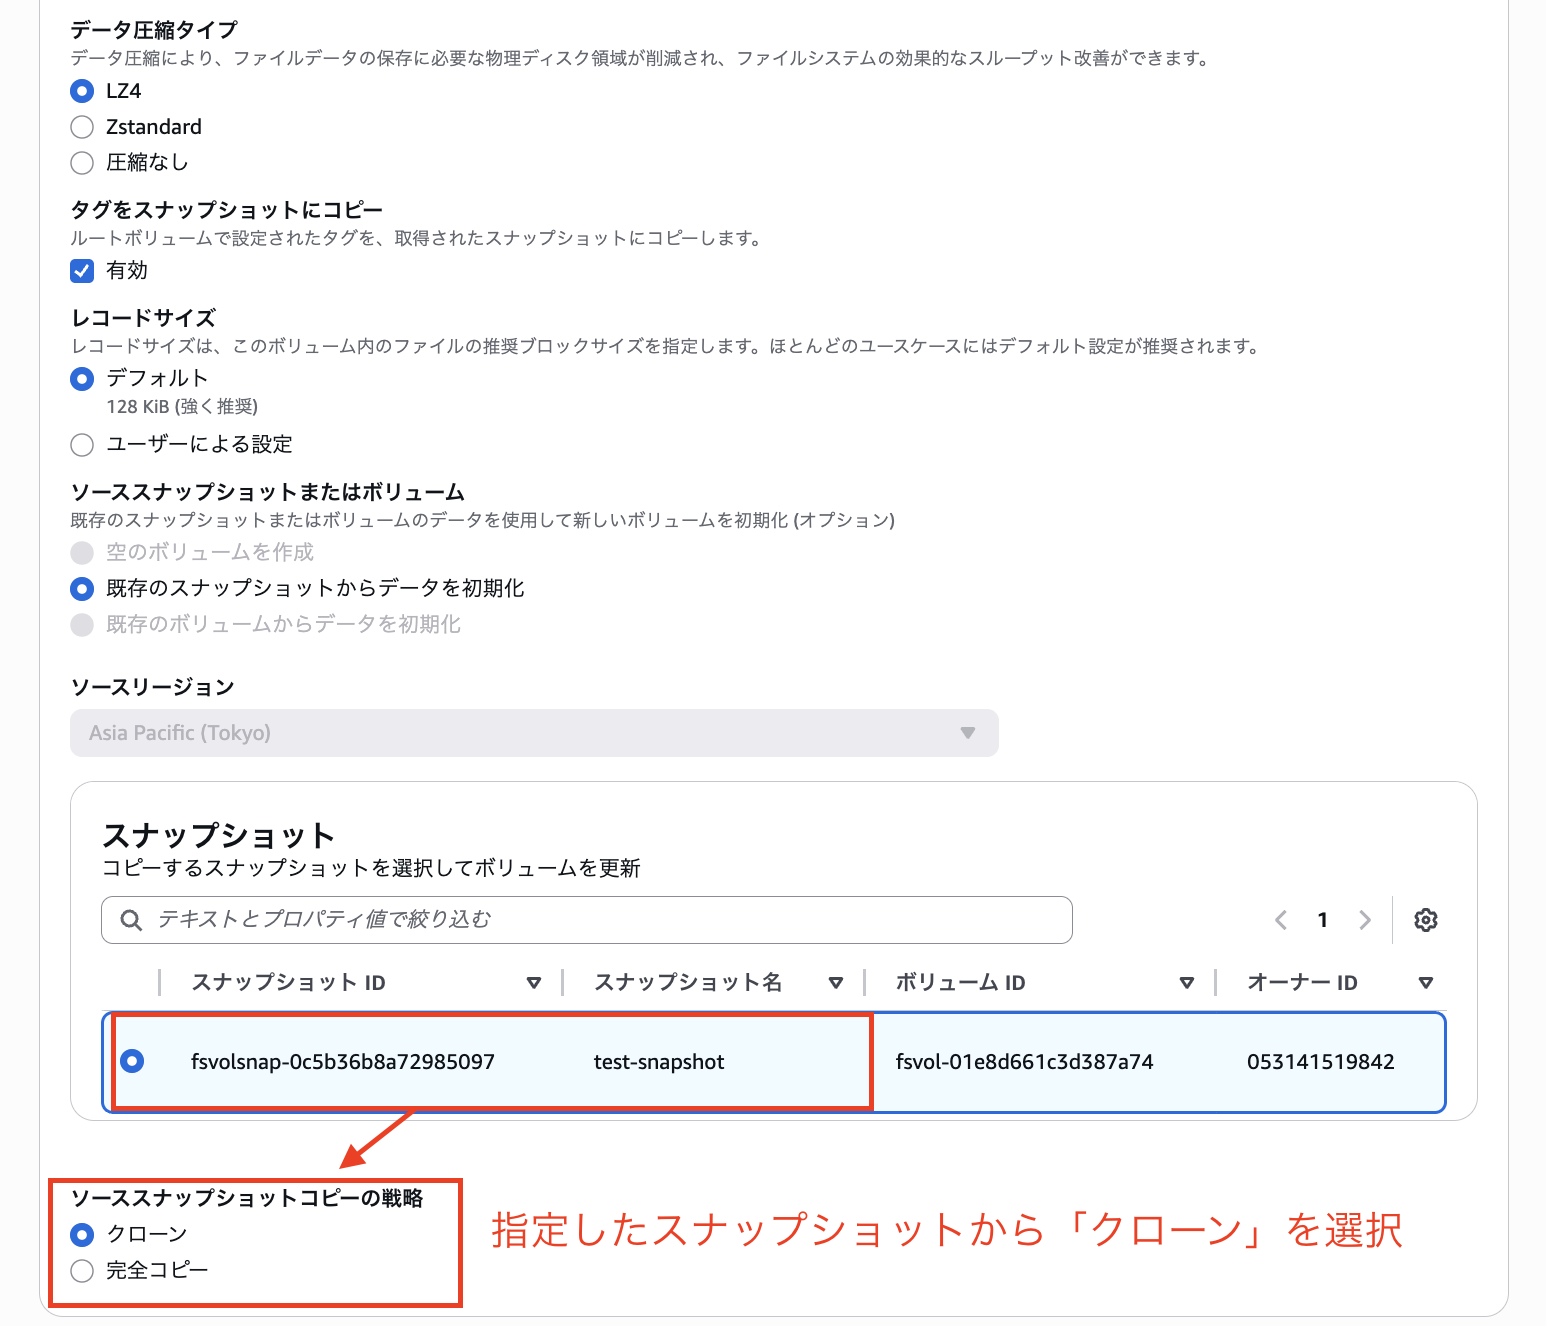Select 既存のボリュームからデータを初期化 option
1546x1326 pixels.
[x=82, y=625]
